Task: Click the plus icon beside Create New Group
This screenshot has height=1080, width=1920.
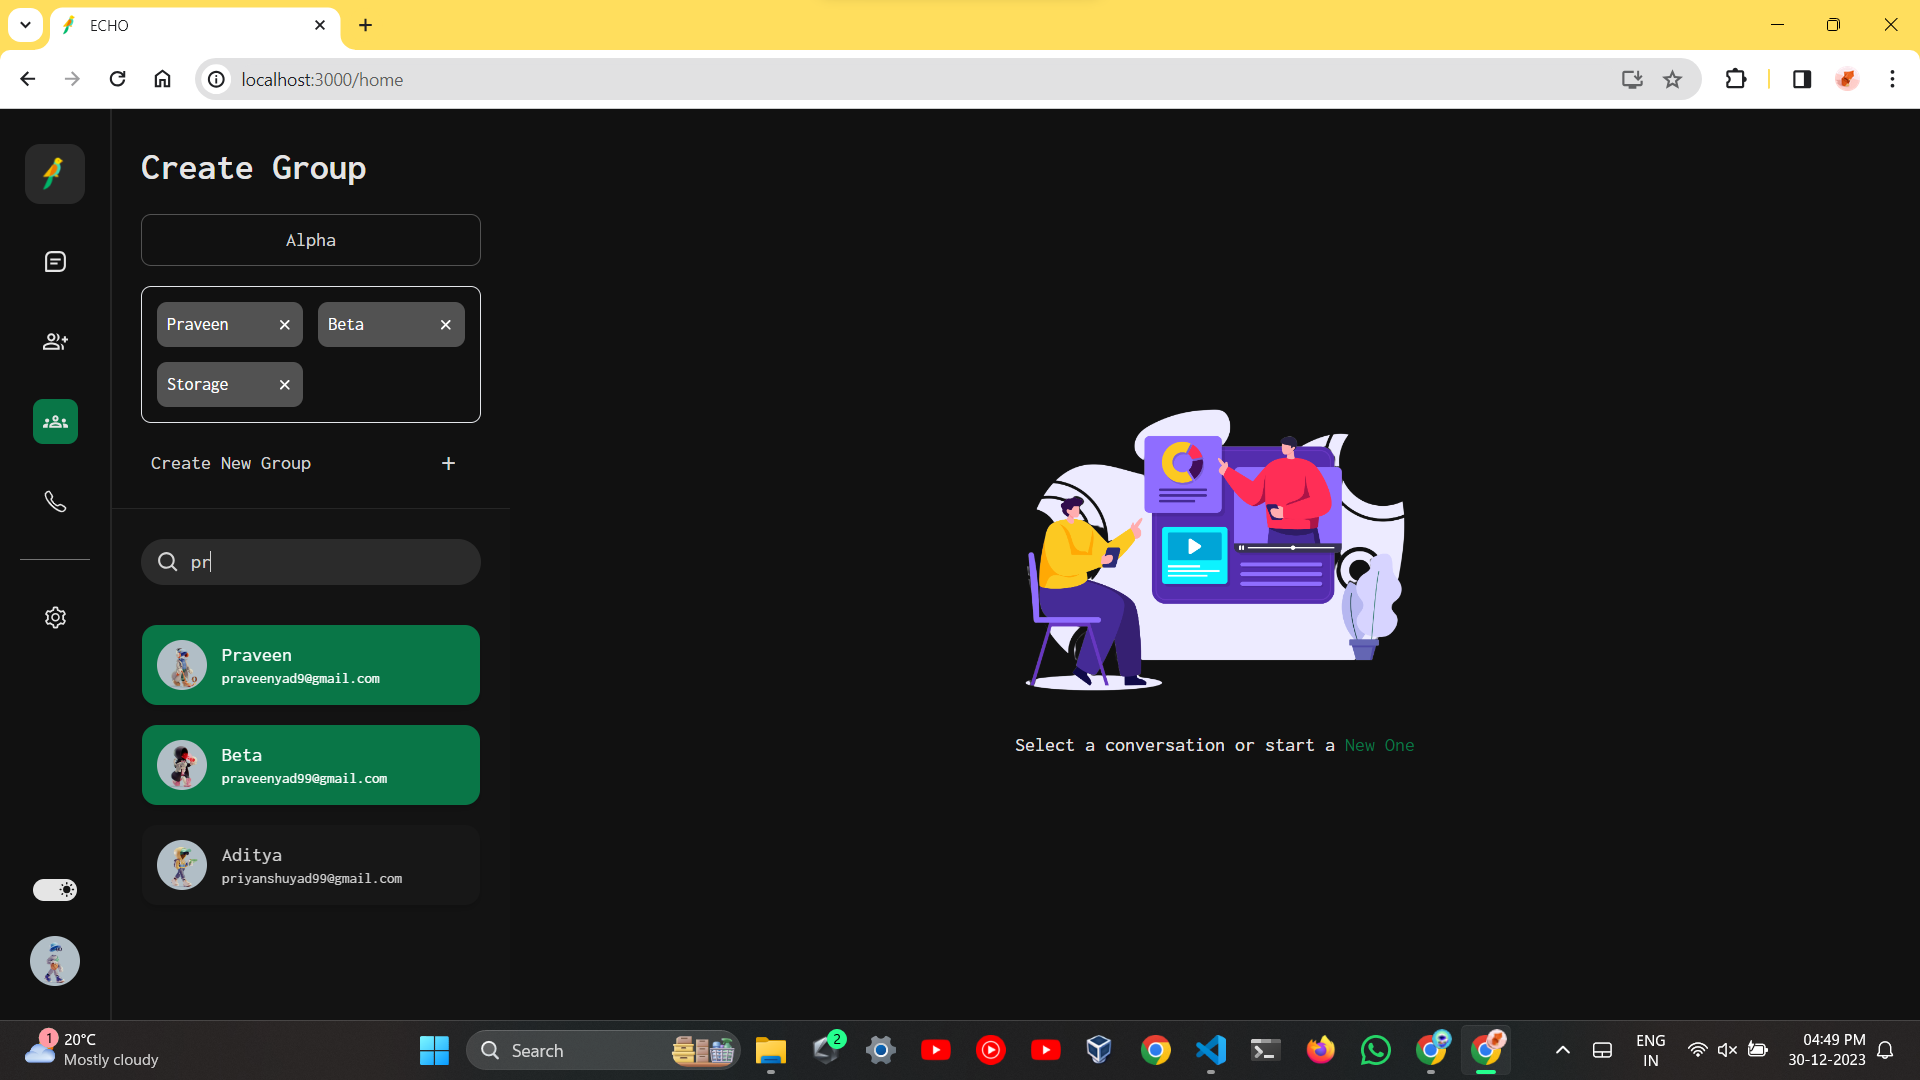Action: pos(448,463)
